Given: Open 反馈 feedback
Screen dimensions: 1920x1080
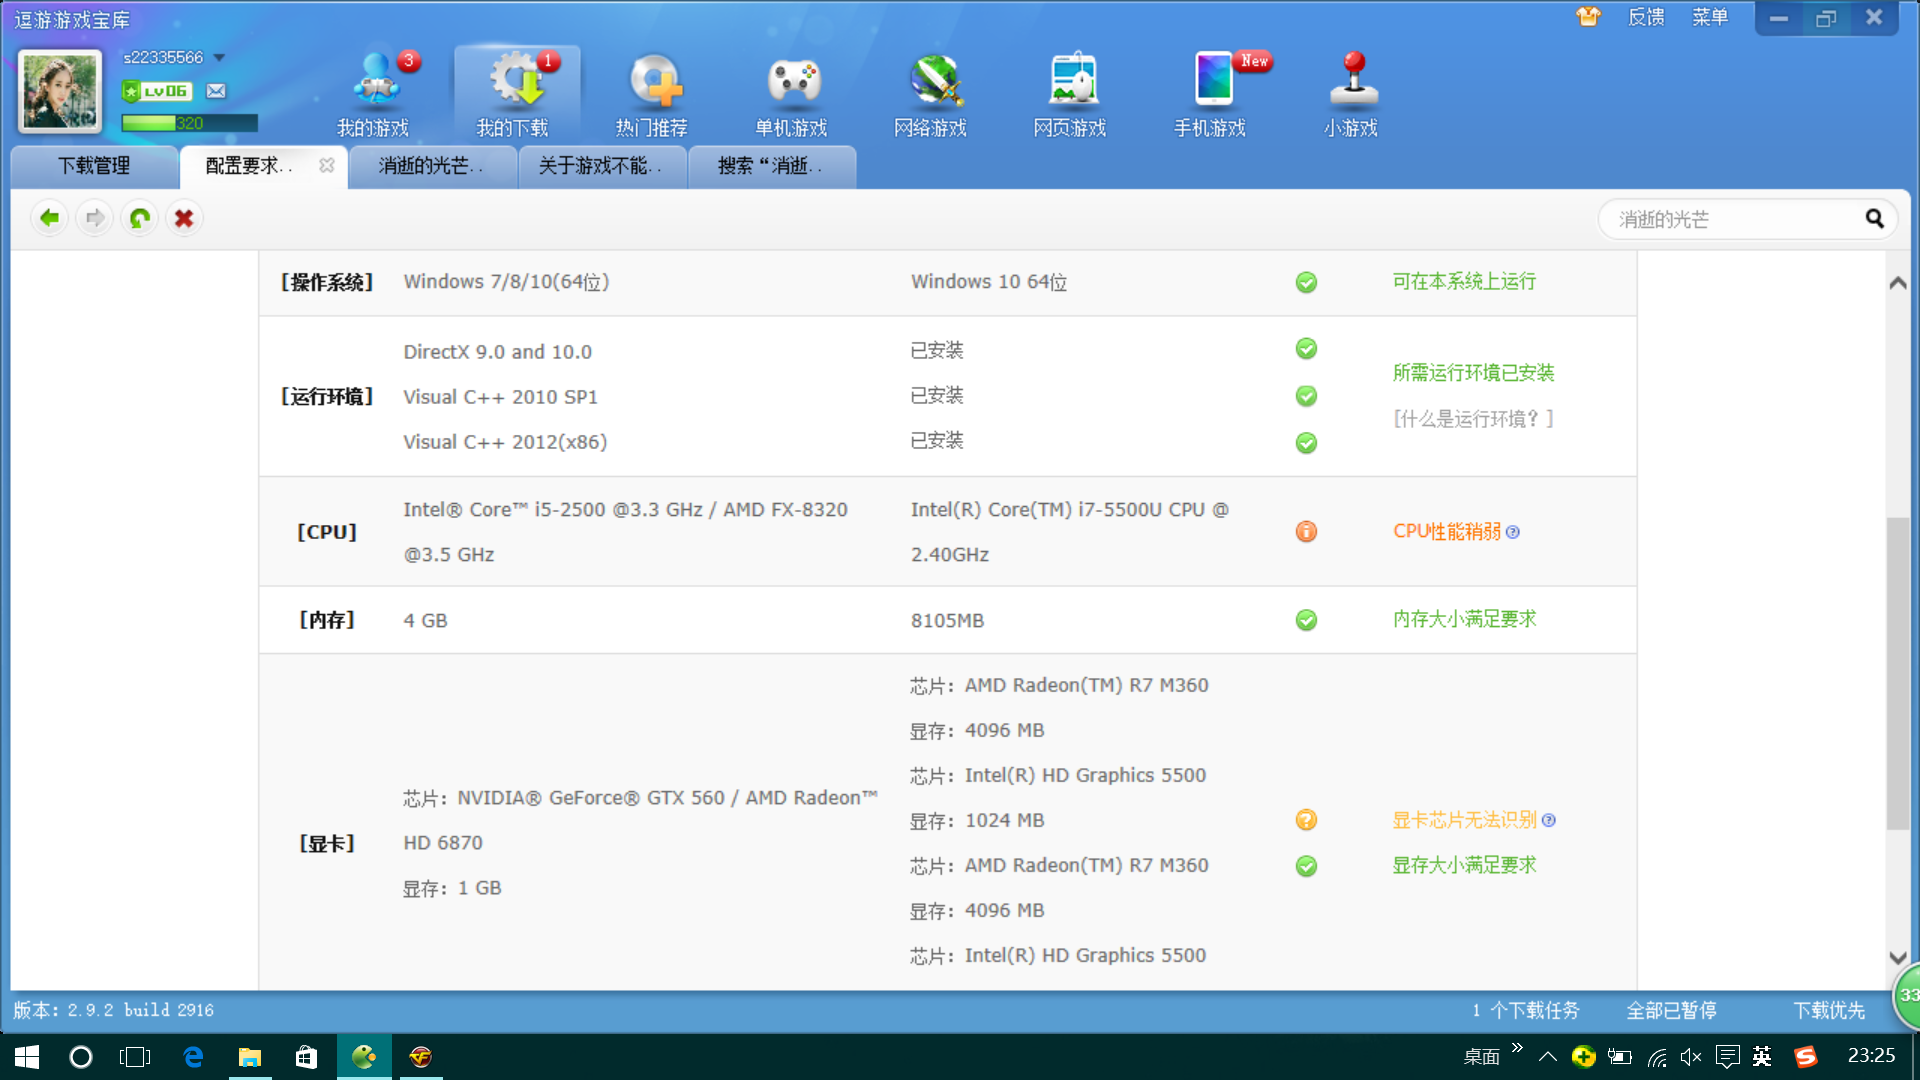Looking at the screenshot, I should click(x=1646, y=17).
